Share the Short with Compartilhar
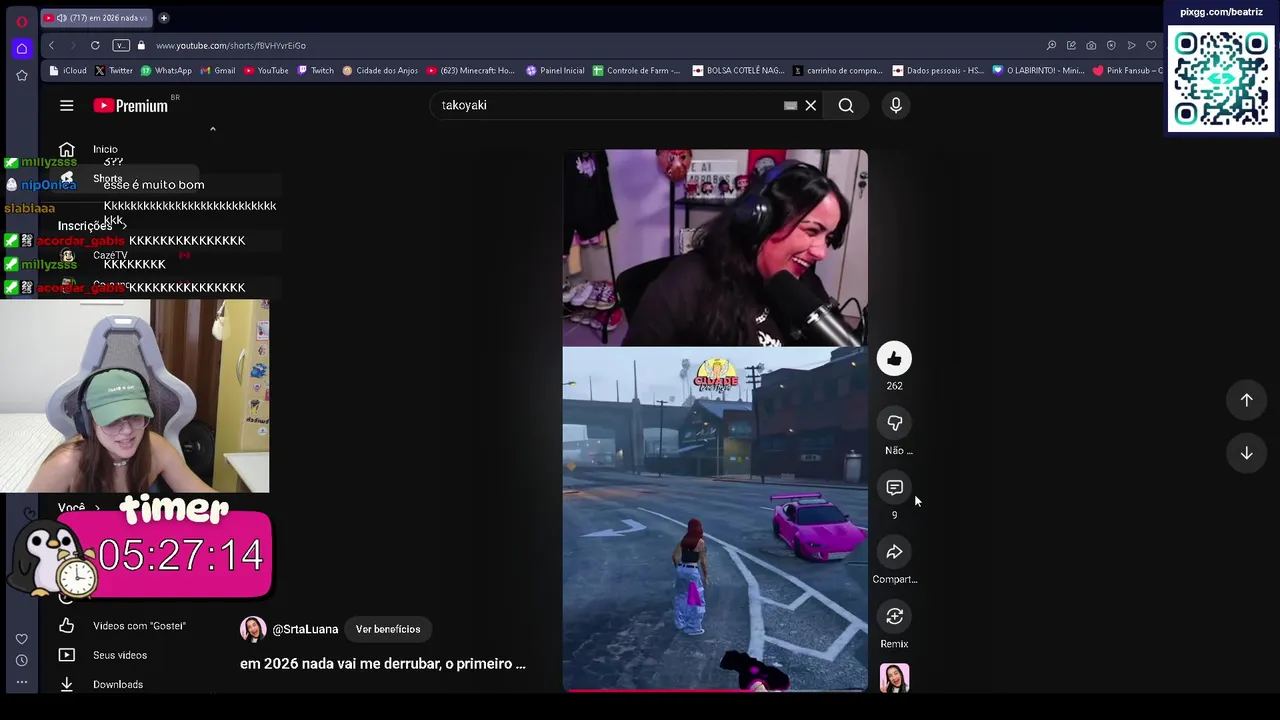 click(x=894, y=552)
